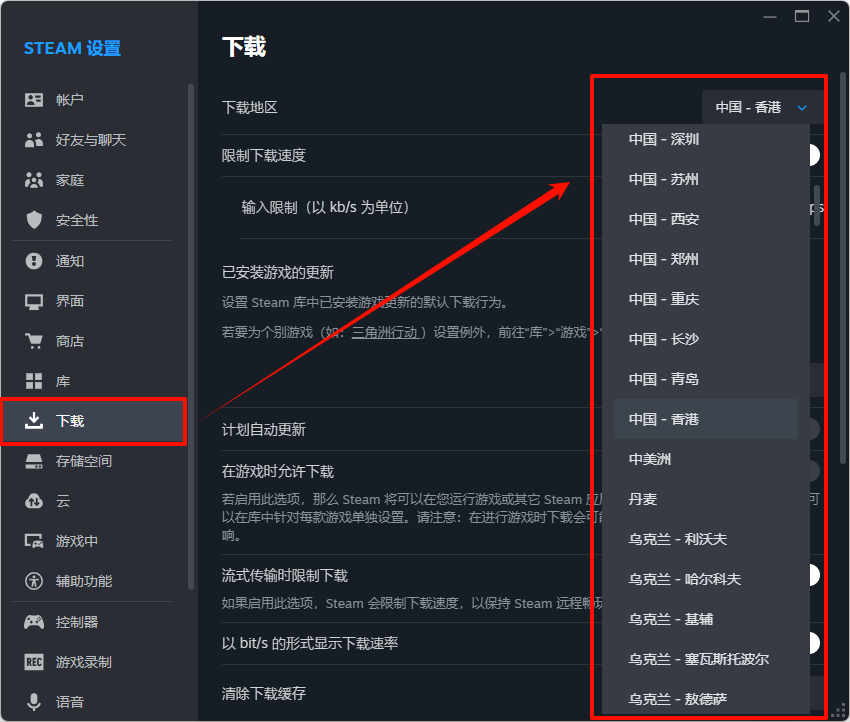Switch to the 存储空间 settings section
850x722 pixels.
coord(75,460)
